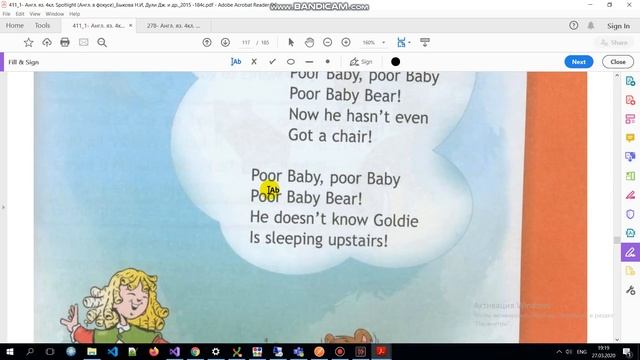
Task: Select the line annotation tool
Action: (309, 62)
